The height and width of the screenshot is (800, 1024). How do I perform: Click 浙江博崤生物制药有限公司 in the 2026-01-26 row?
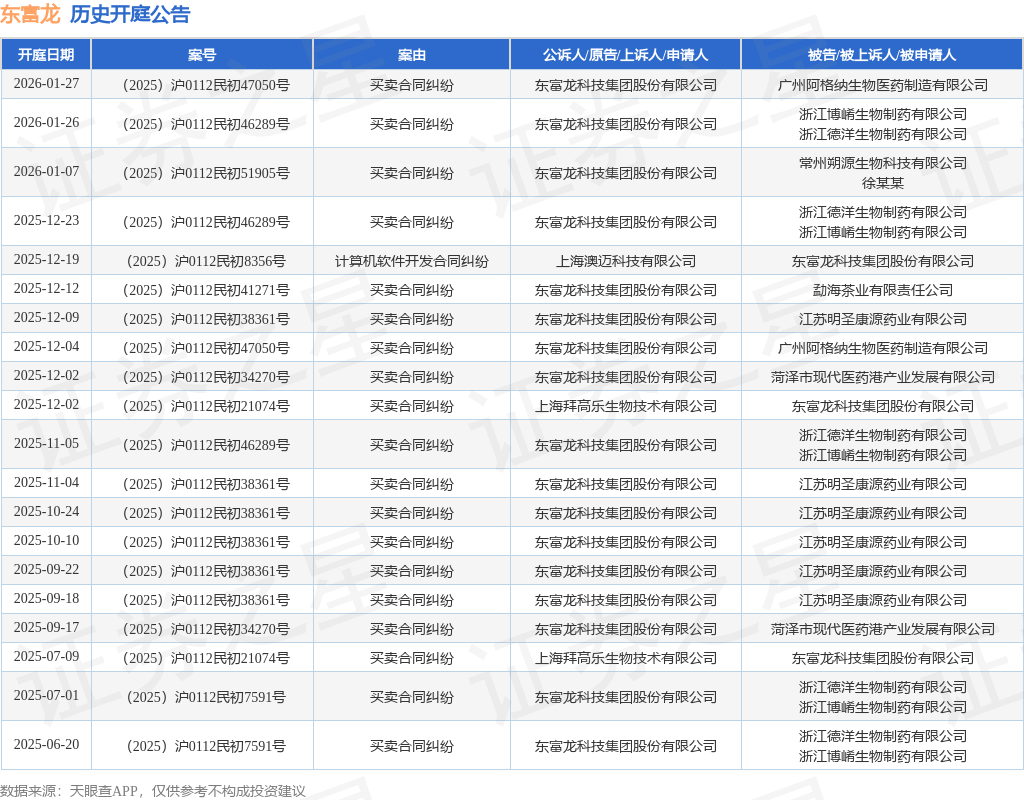(883, 114)
